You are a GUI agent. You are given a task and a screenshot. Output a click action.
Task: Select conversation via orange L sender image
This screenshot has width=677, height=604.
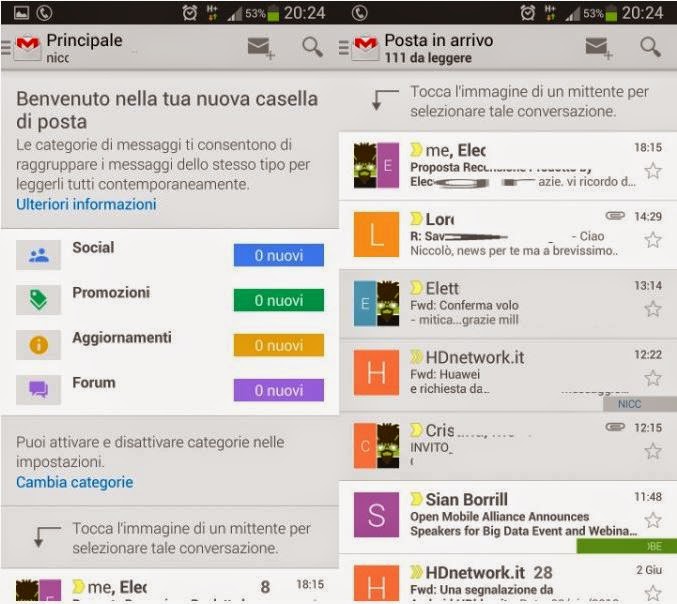click(376, 234)
